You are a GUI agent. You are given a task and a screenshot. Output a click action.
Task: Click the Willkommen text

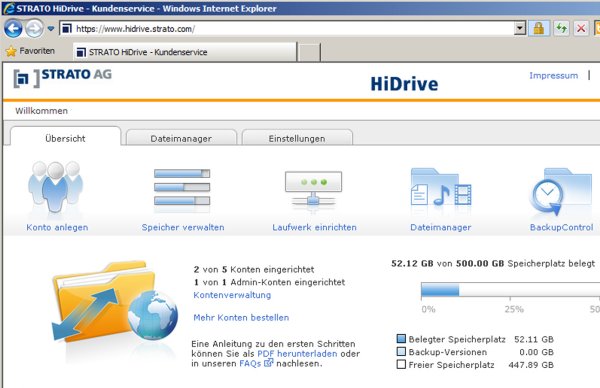[41, 111]
